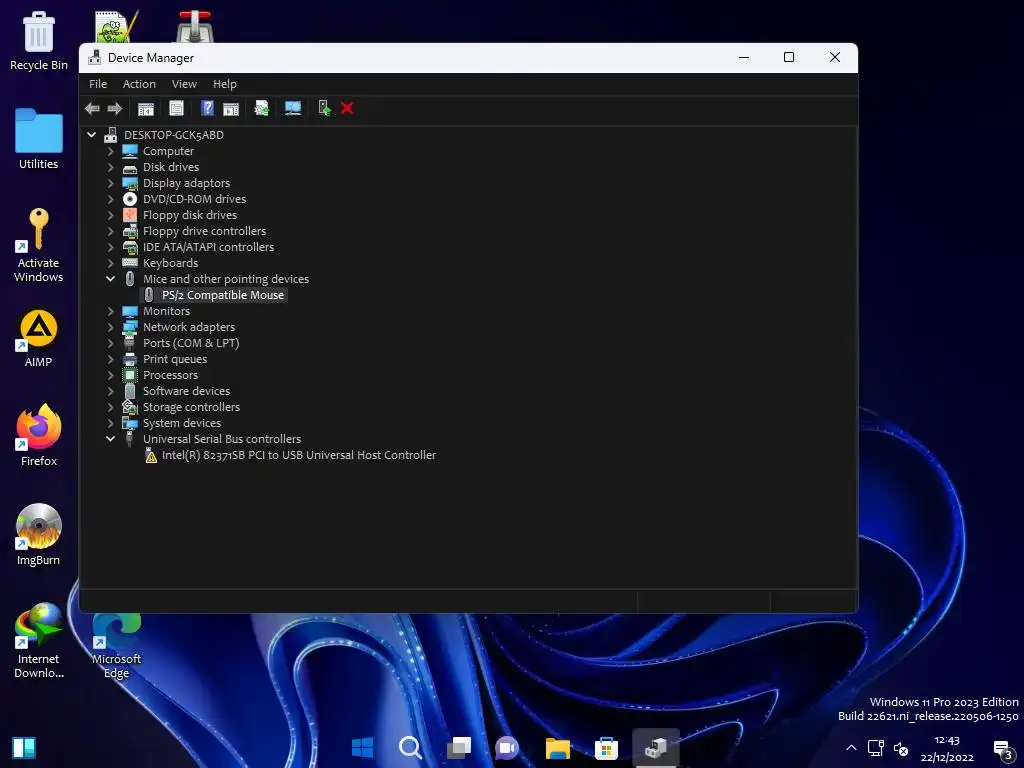Expand the Disk drives category
This screenshot has width=1024, height=768.
point(110,167)
